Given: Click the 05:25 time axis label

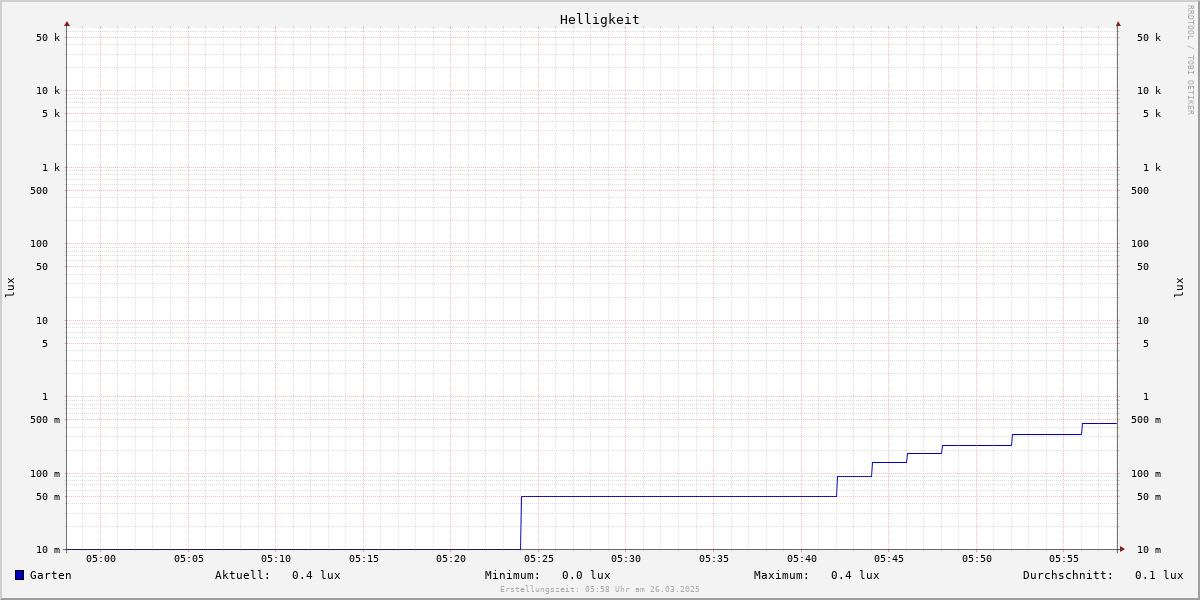Looking at the screenshot, I should click(539, 559).
